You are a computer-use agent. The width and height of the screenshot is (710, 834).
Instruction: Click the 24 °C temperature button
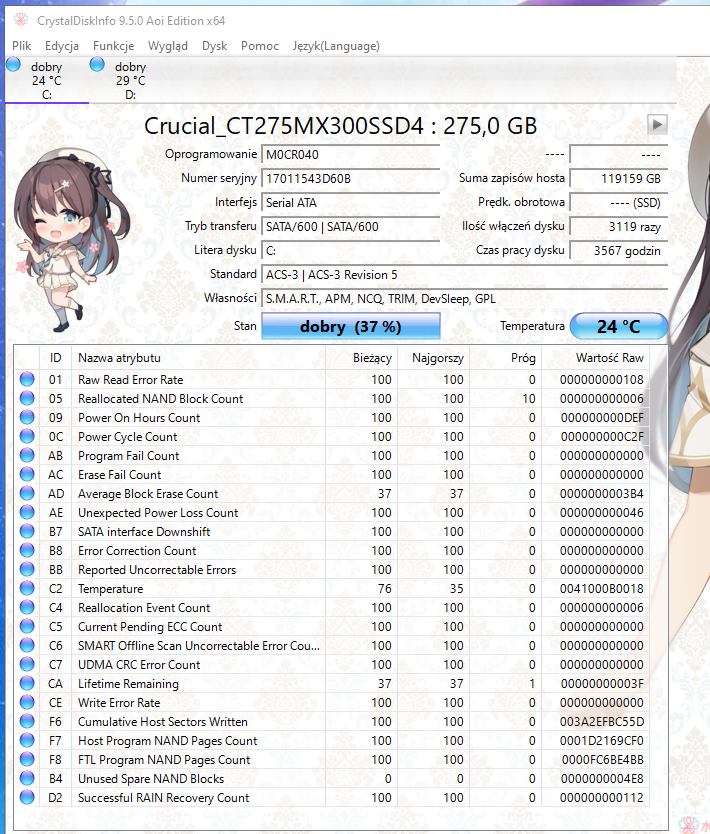619,326
